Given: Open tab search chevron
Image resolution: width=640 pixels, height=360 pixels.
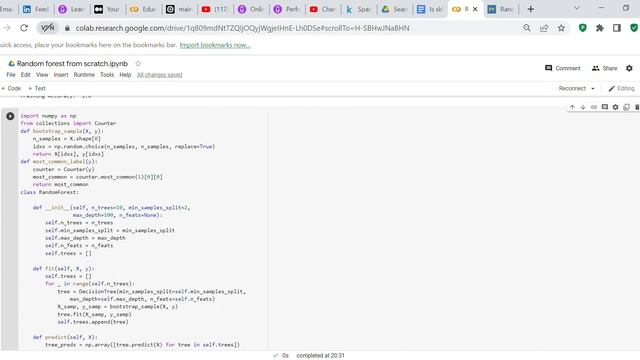Looking at the screenshot, I should 577,8.
